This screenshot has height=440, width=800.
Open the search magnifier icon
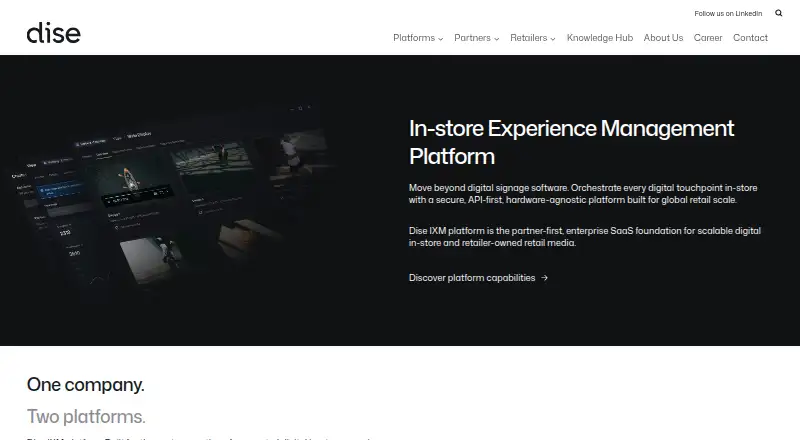pos(779,13)
